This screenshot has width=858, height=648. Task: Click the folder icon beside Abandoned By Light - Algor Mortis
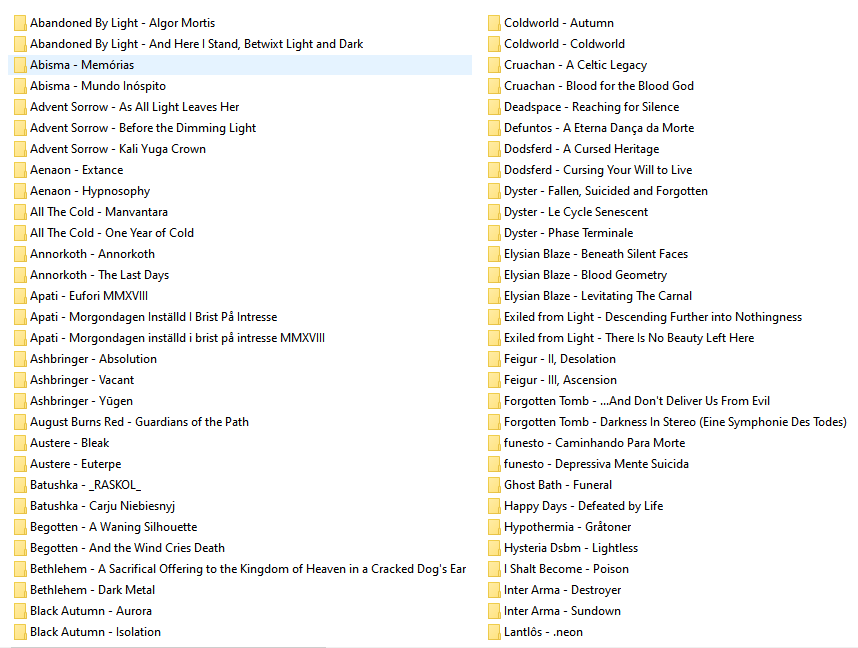click(x=20, y=23)
